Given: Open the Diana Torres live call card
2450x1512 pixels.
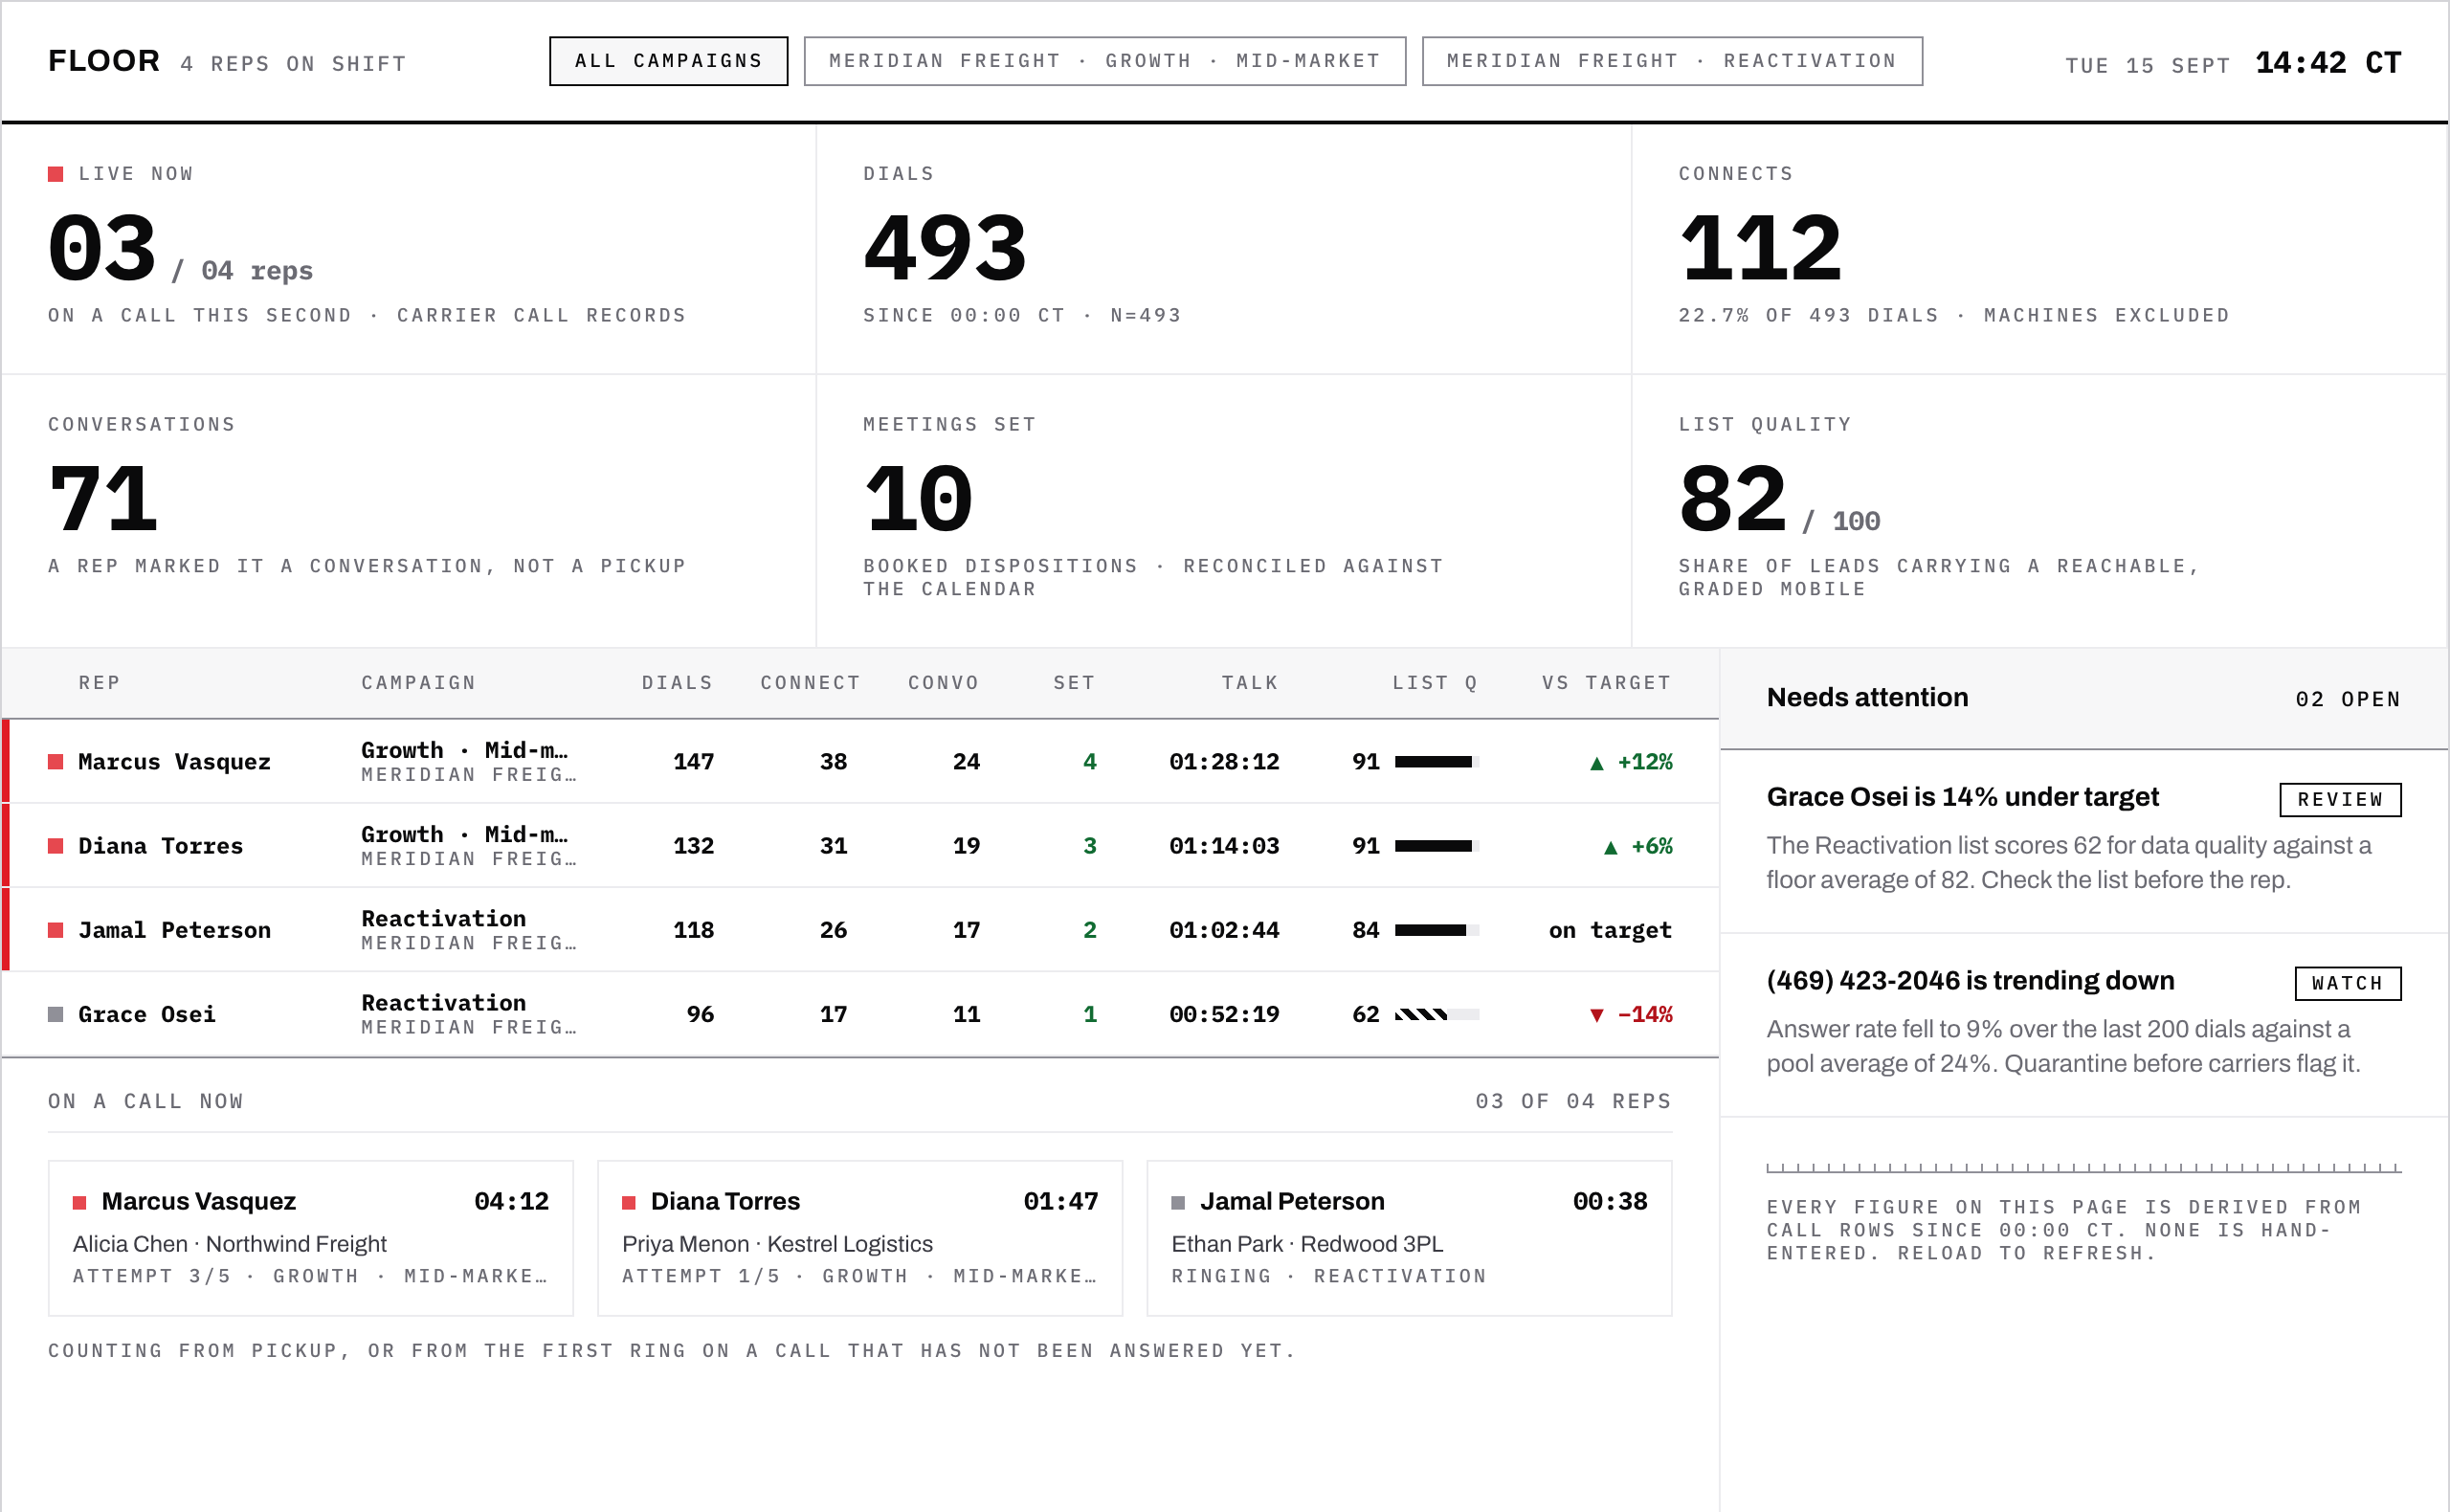Looking at the screenshot, I should click(860, 1238).
